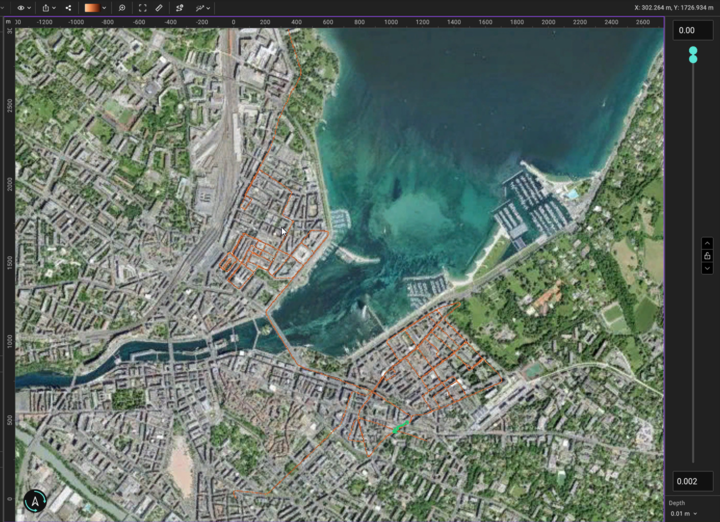Click the orange color gradient swatch
The height and width of the screenshot is (522, 720).
click(x=91, y=7)
